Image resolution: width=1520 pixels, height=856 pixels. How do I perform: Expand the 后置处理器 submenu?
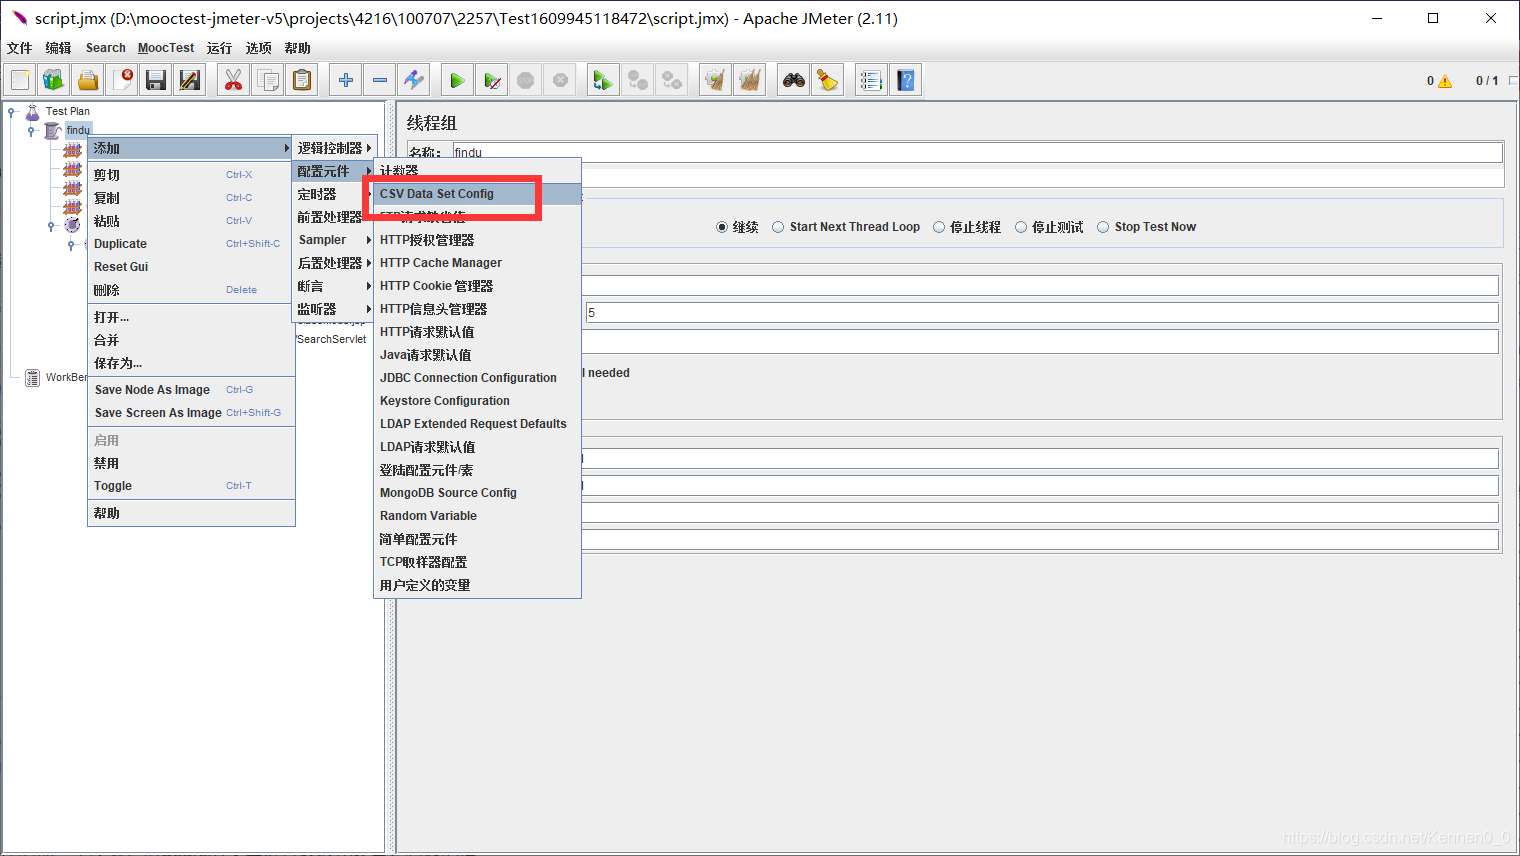[x=334, y=263]
